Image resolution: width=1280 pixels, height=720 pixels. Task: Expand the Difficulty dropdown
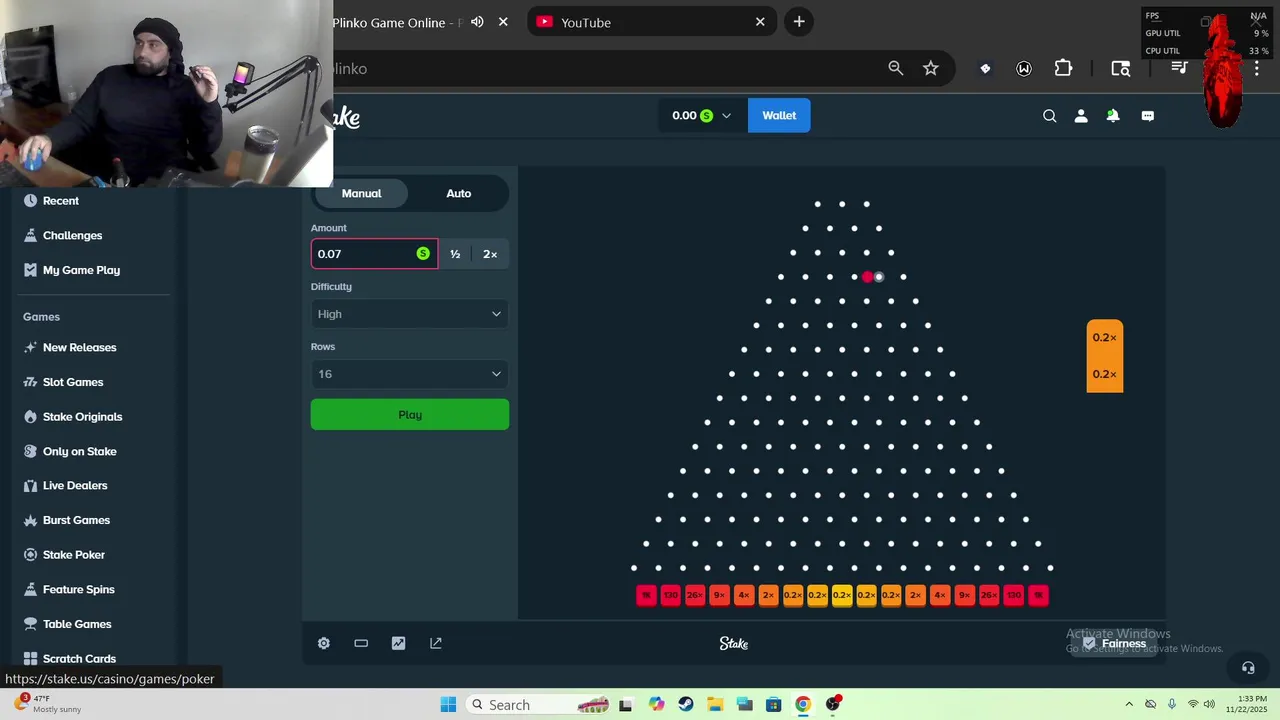409,314
